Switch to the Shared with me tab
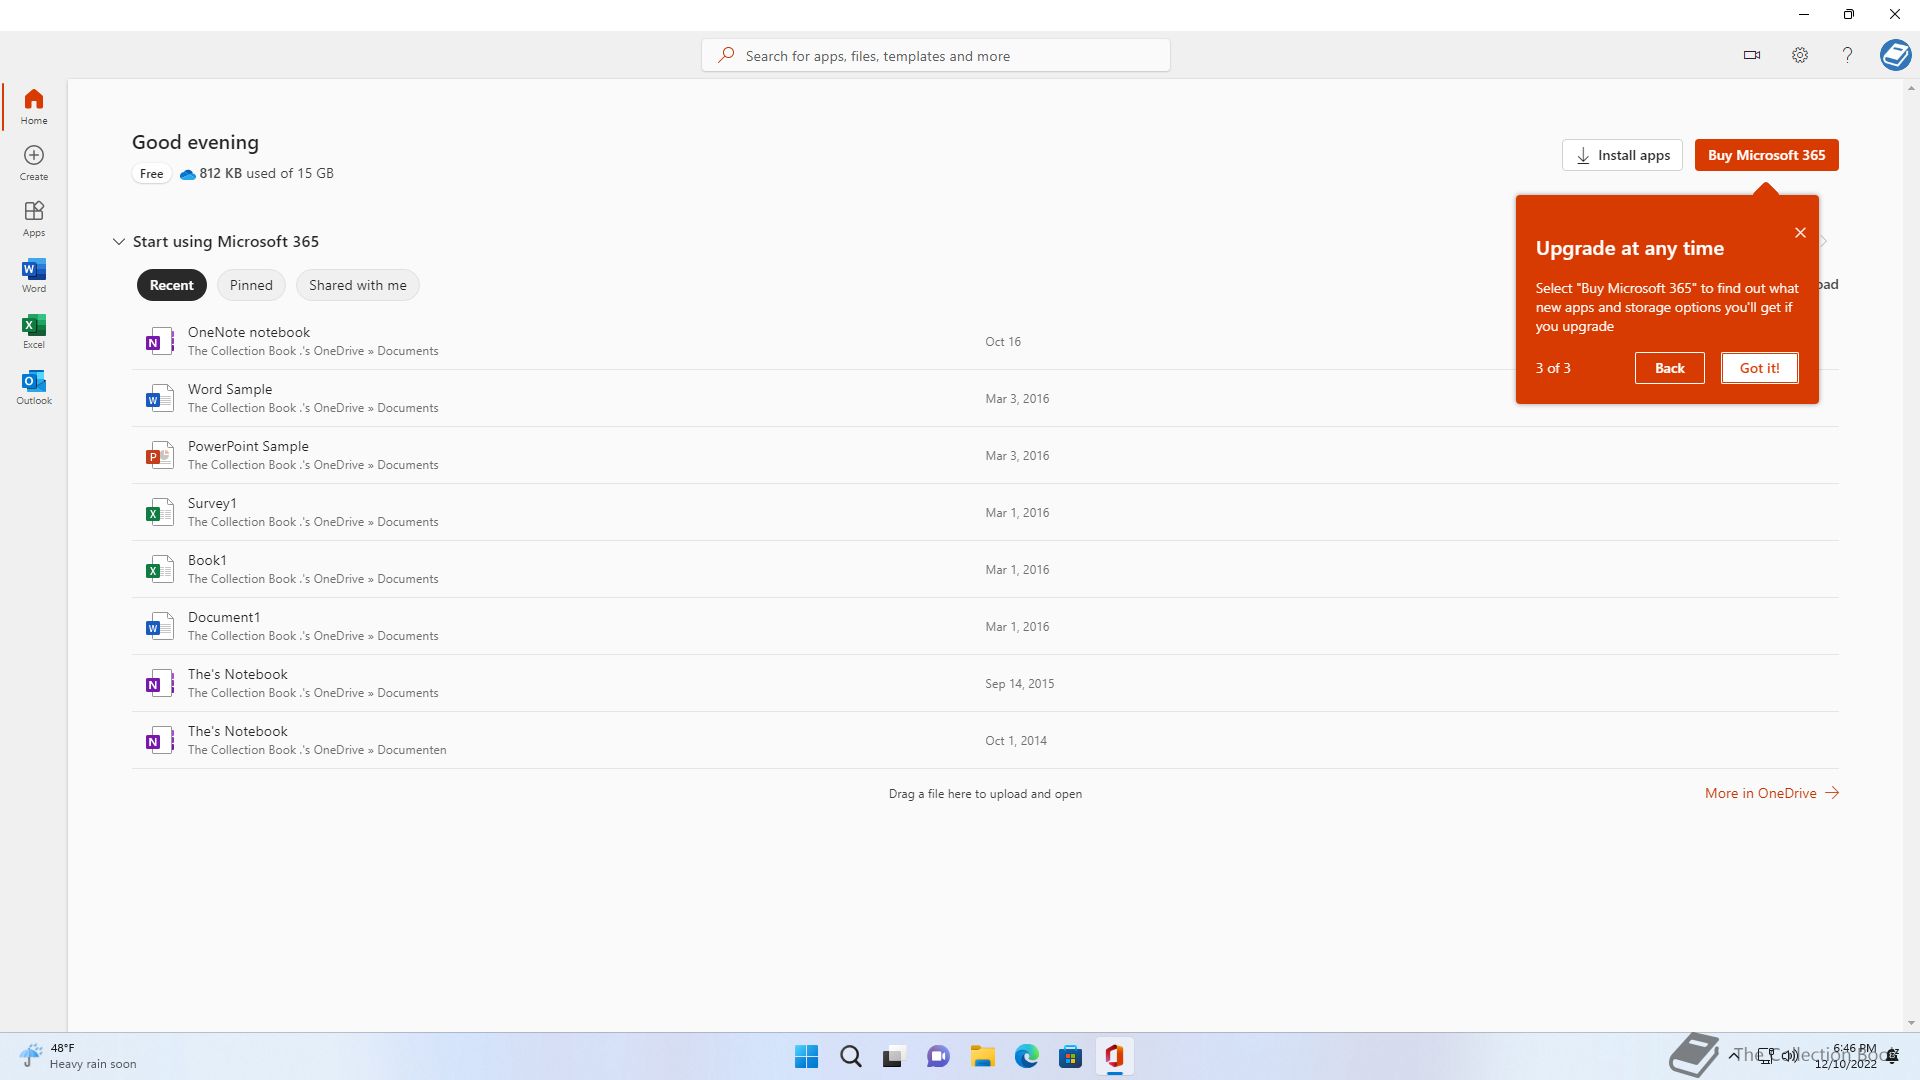Viewport: 1920px width, 1080px height. pos(357,285)
